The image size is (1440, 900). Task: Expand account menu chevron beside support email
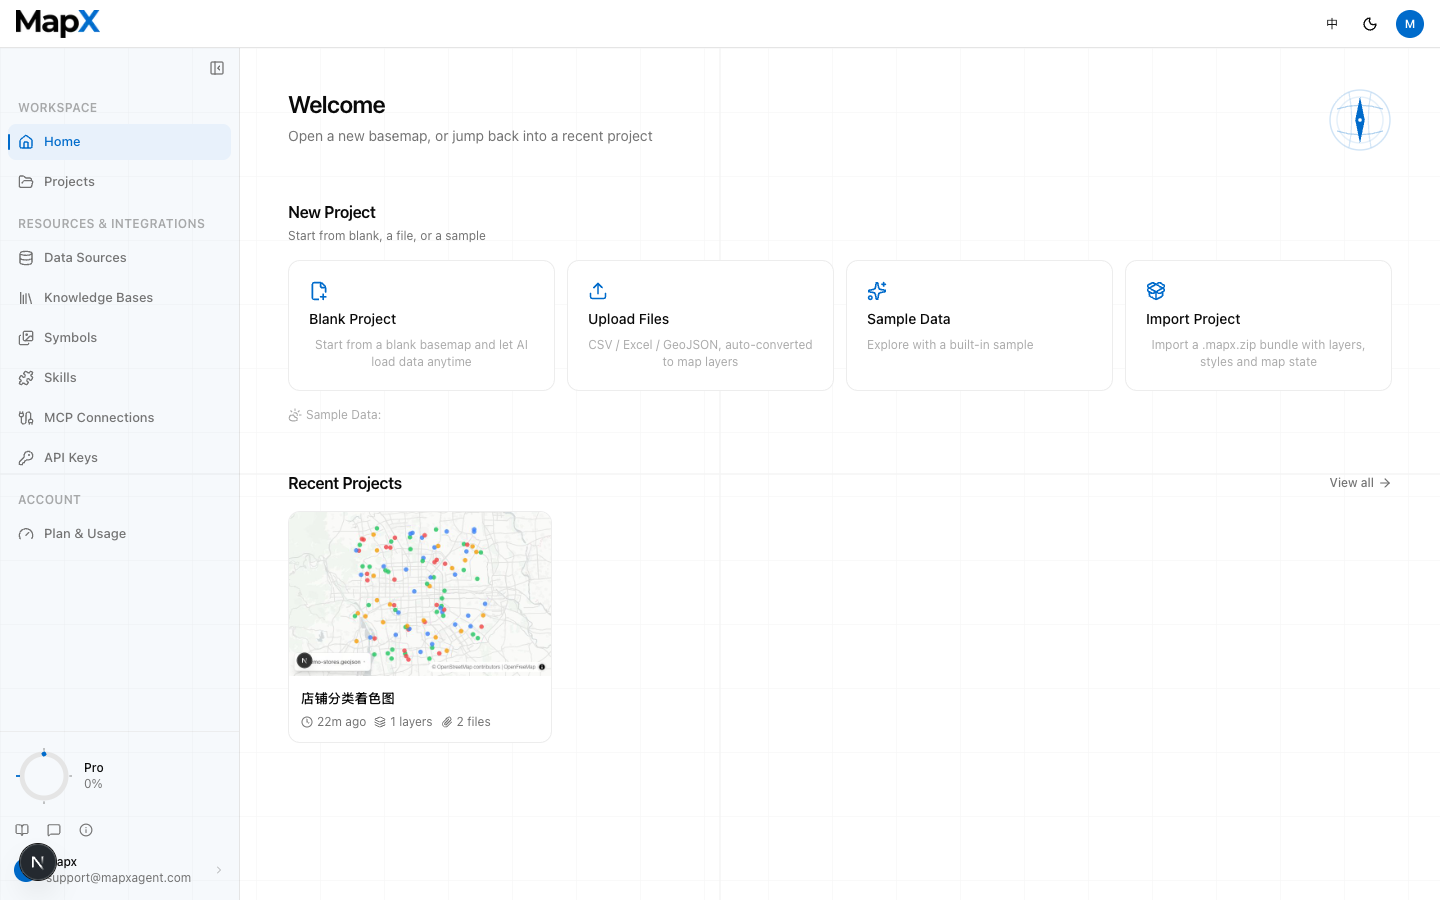219,870
